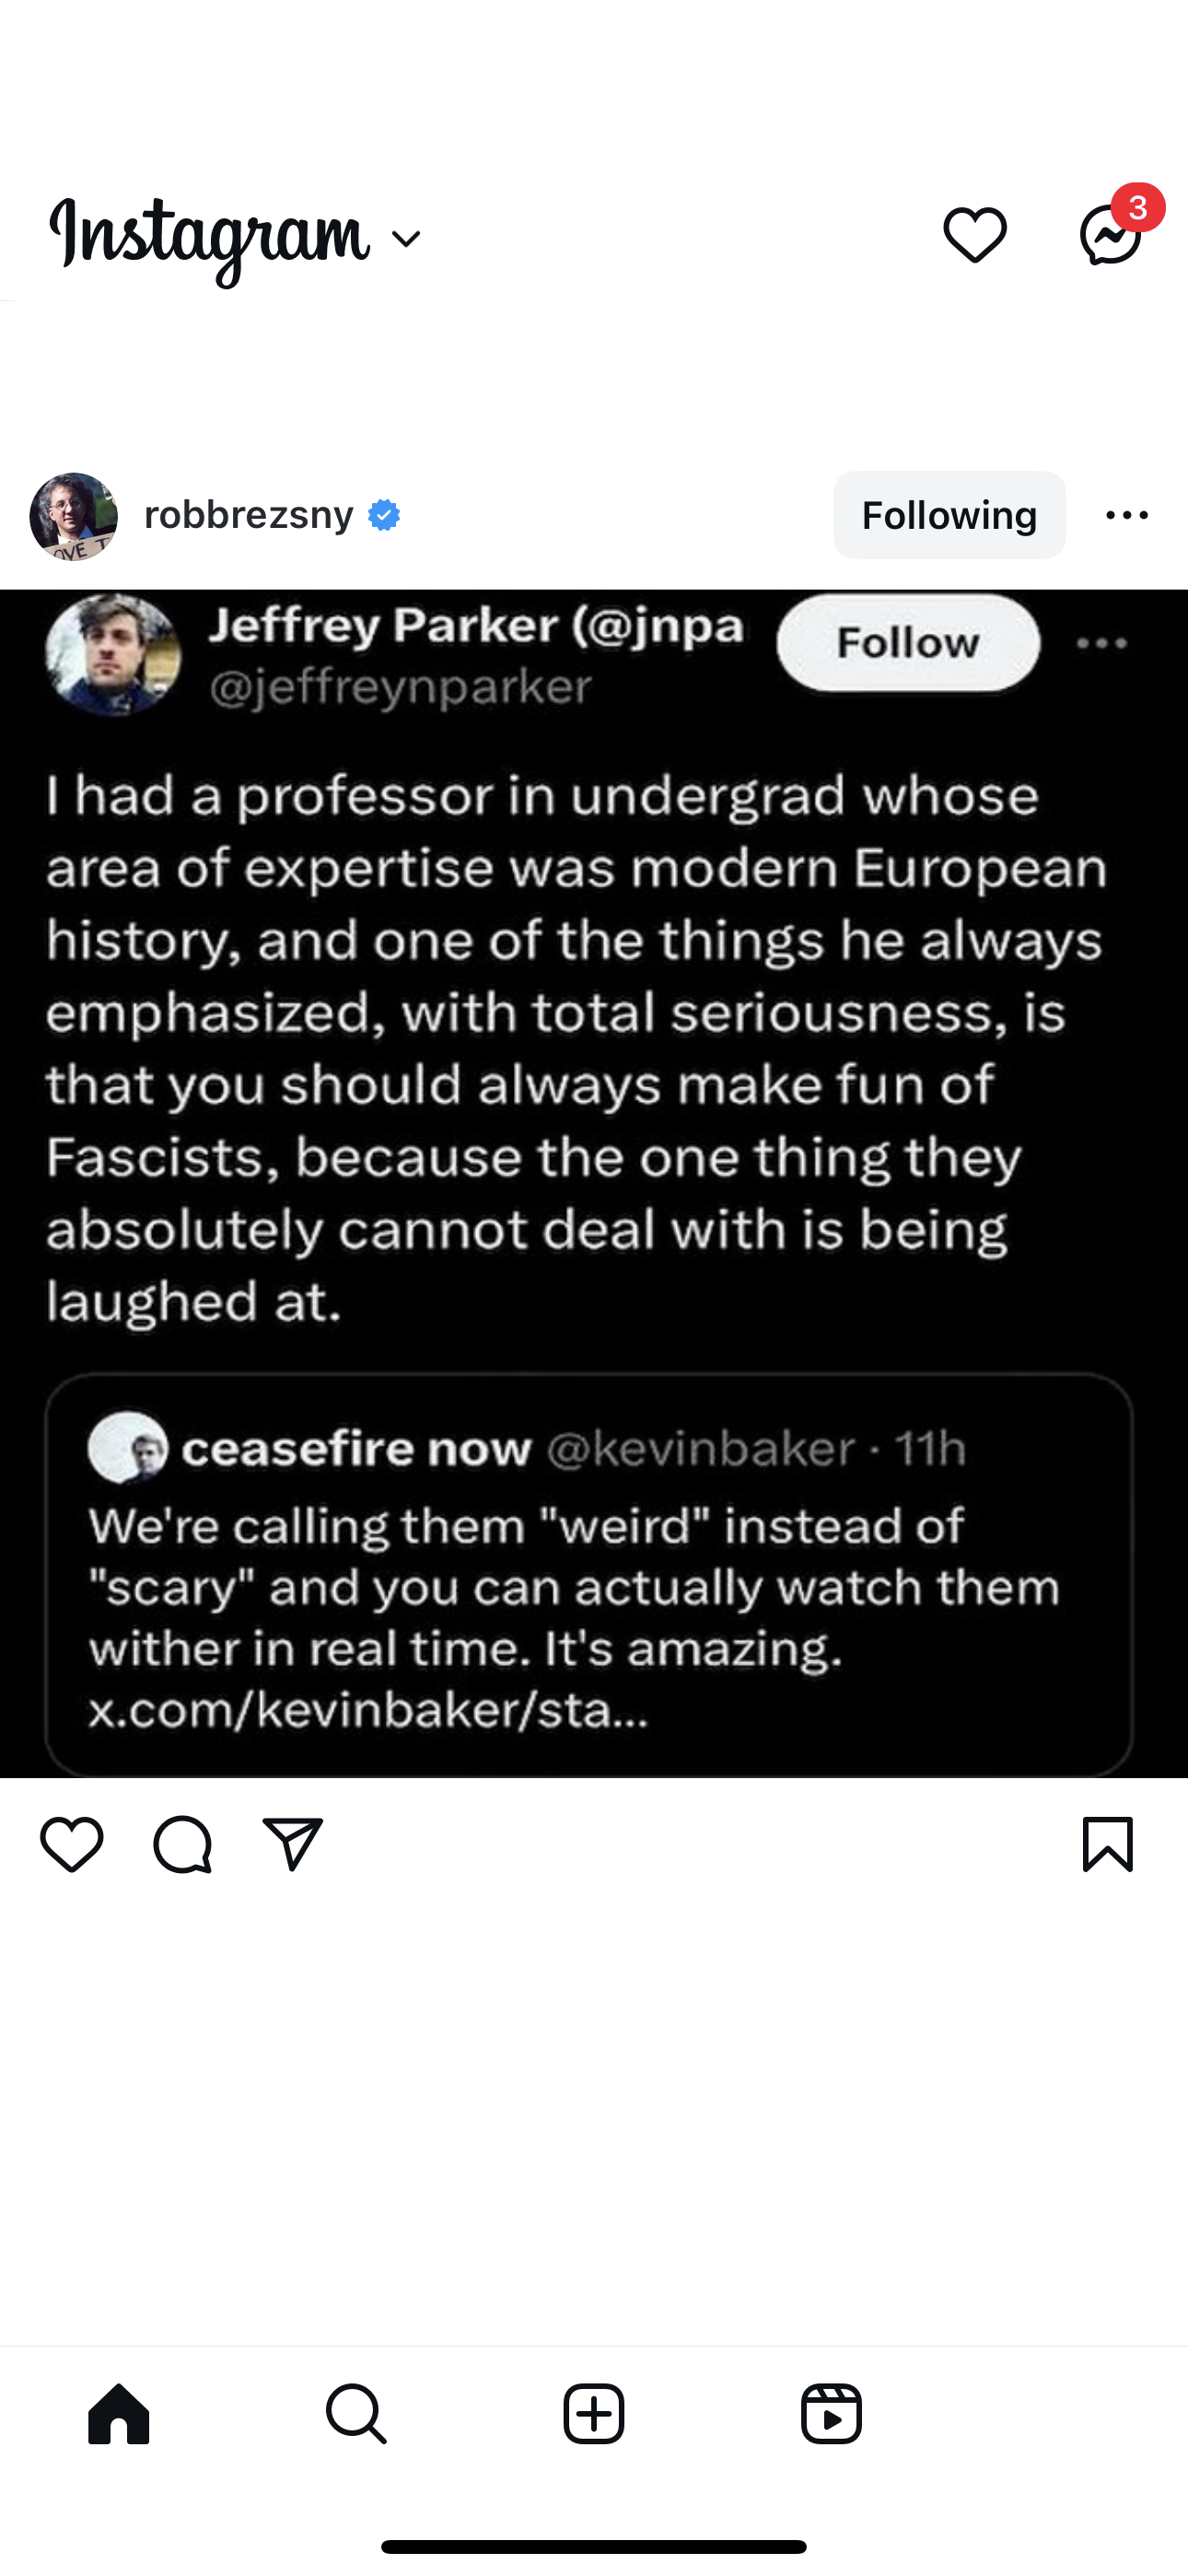This screenshot has width=1188, height=2576.
Task: Open Messenger direct messages
Action: [x=1110, y=235]
